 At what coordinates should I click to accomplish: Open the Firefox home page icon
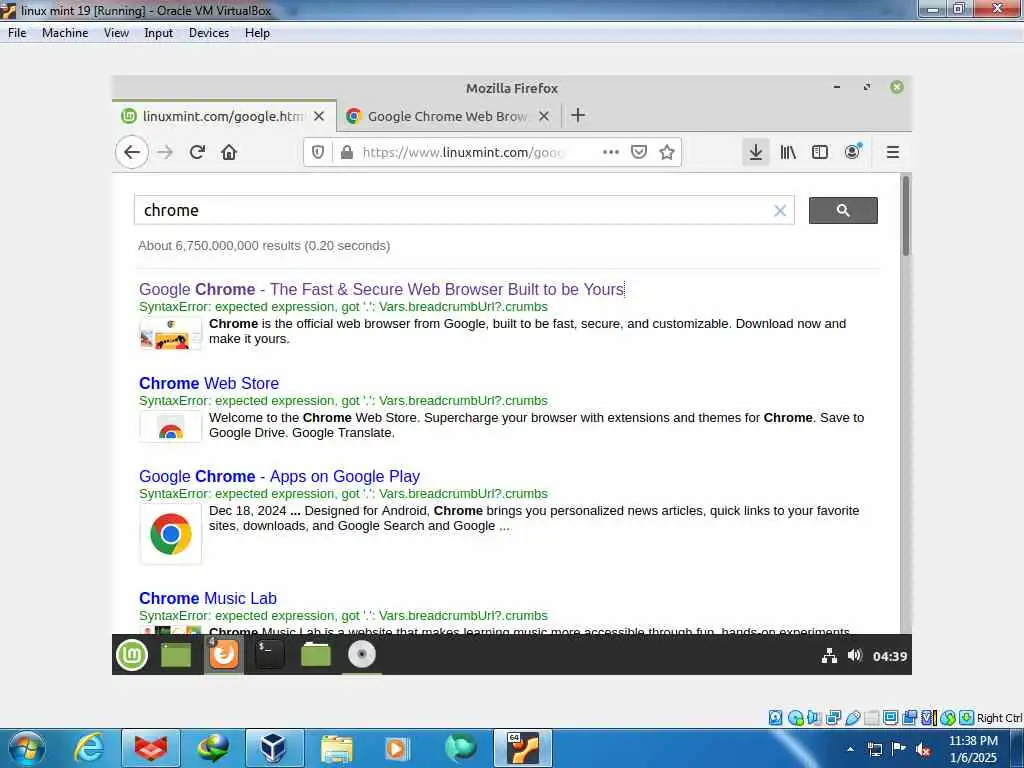point(229,152)
